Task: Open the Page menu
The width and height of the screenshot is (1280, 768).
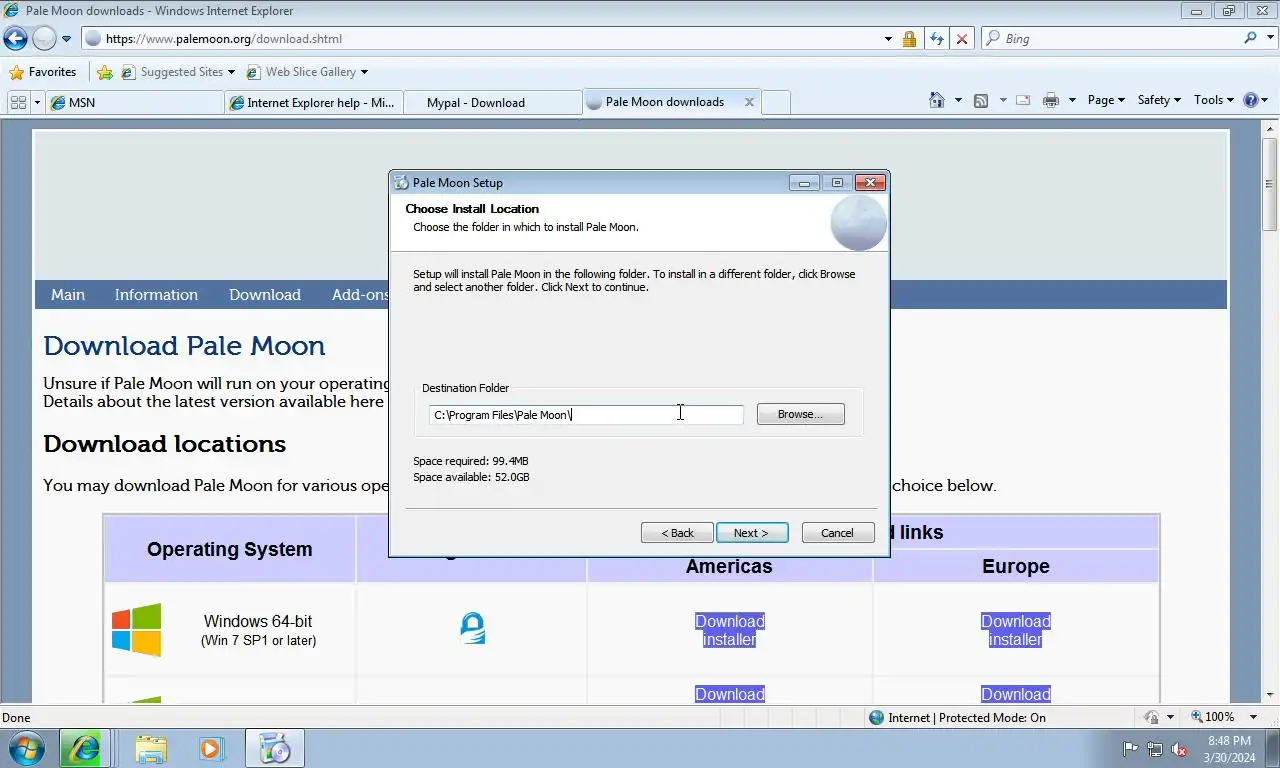Action: pos(1106,100)
